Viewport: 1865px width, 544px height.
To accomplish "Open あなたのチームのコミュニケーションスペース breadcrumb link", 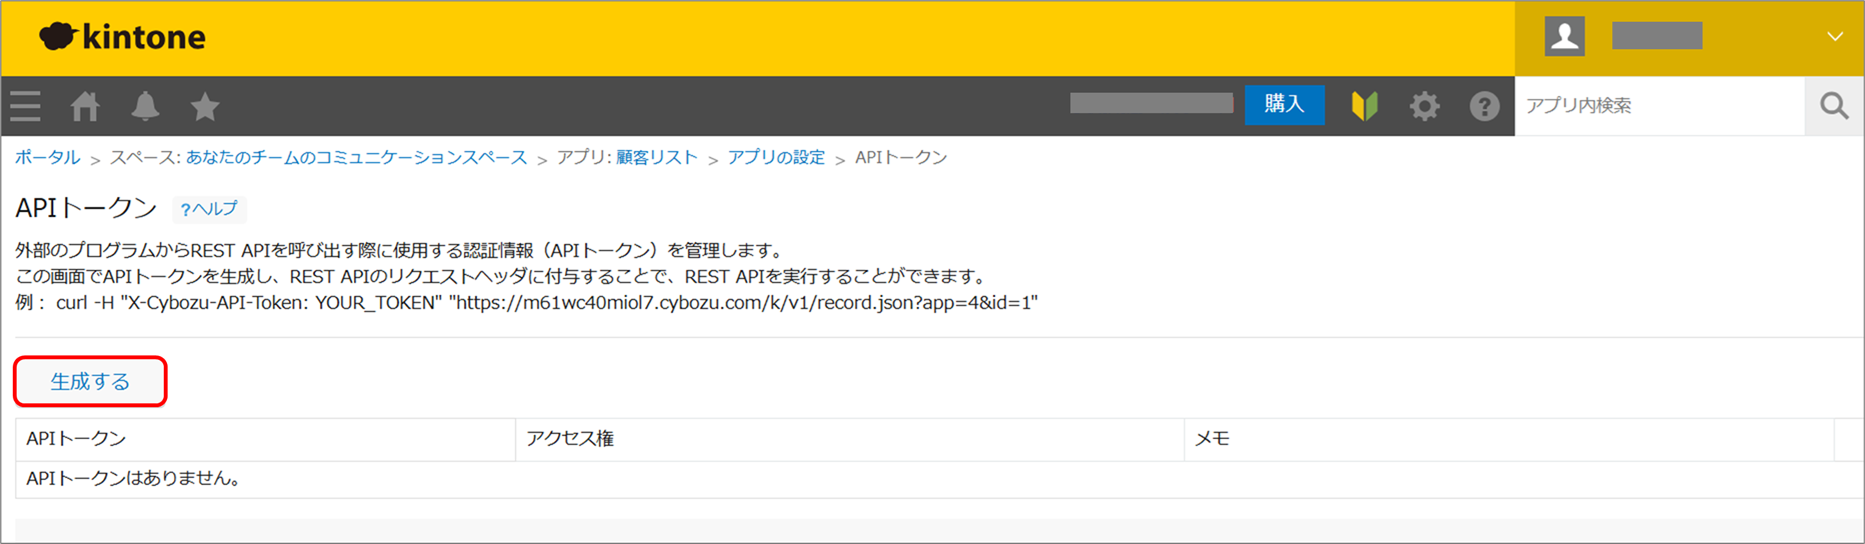I will coord(356,158).
